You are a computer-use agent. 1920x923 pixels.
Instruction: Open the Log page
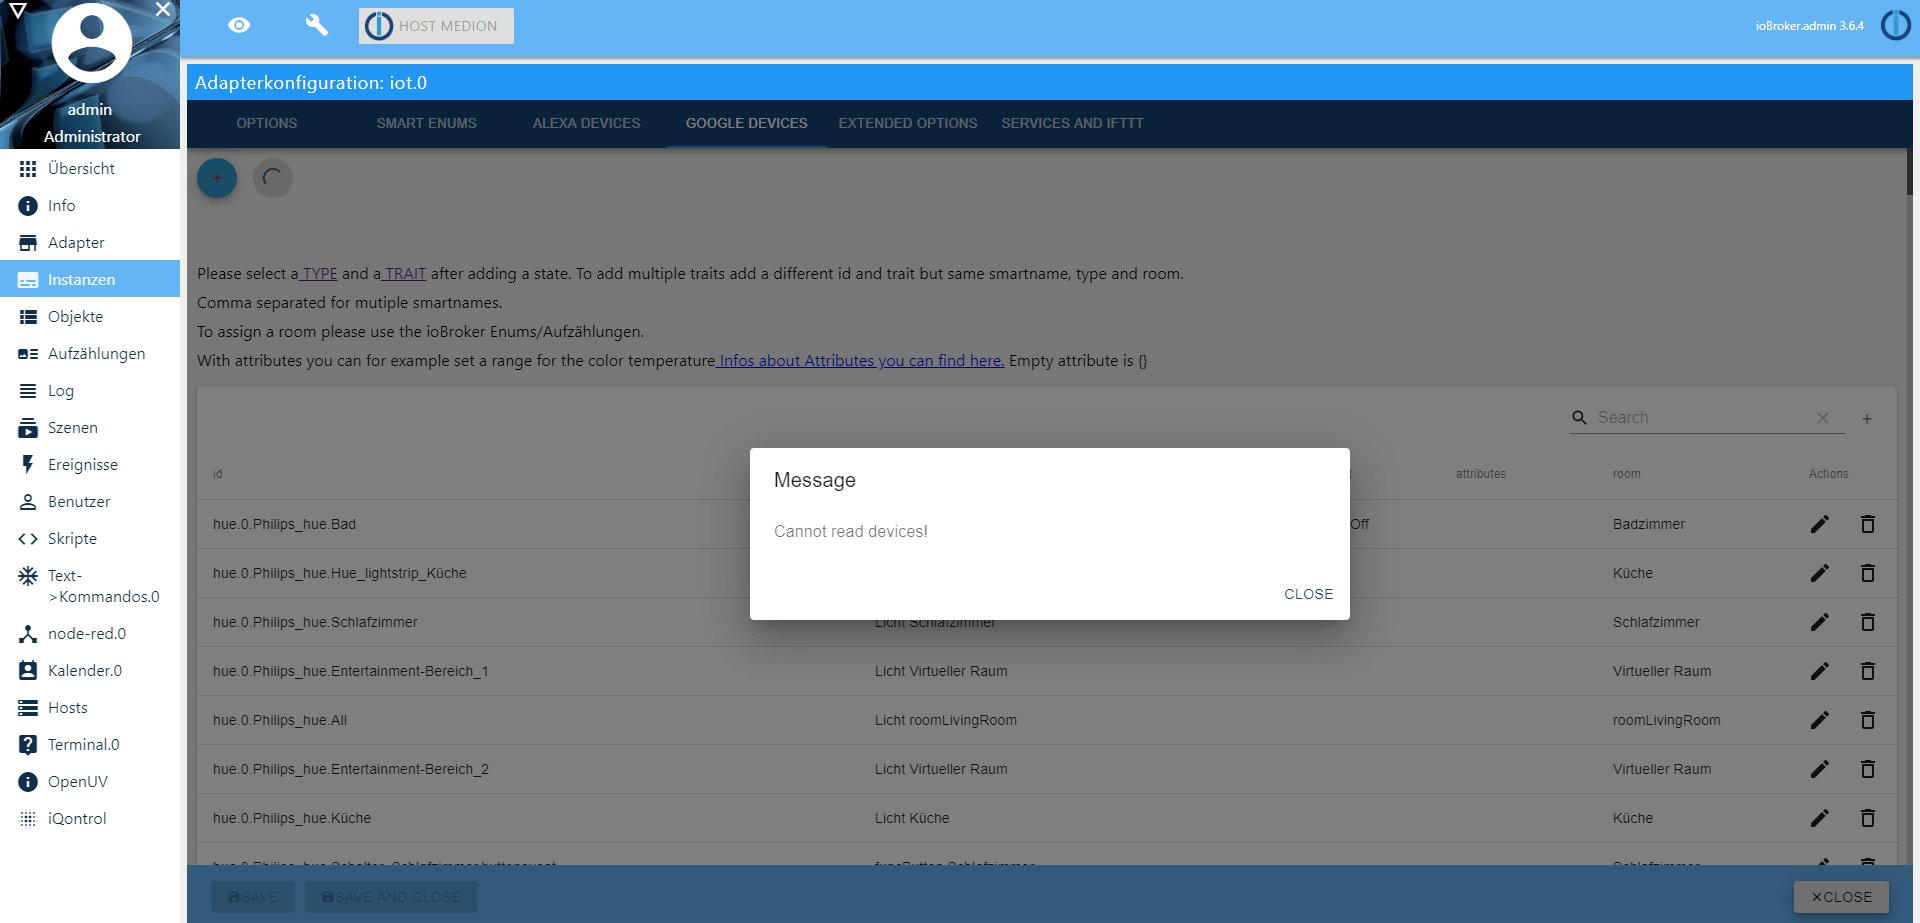[x=90, y=390]
